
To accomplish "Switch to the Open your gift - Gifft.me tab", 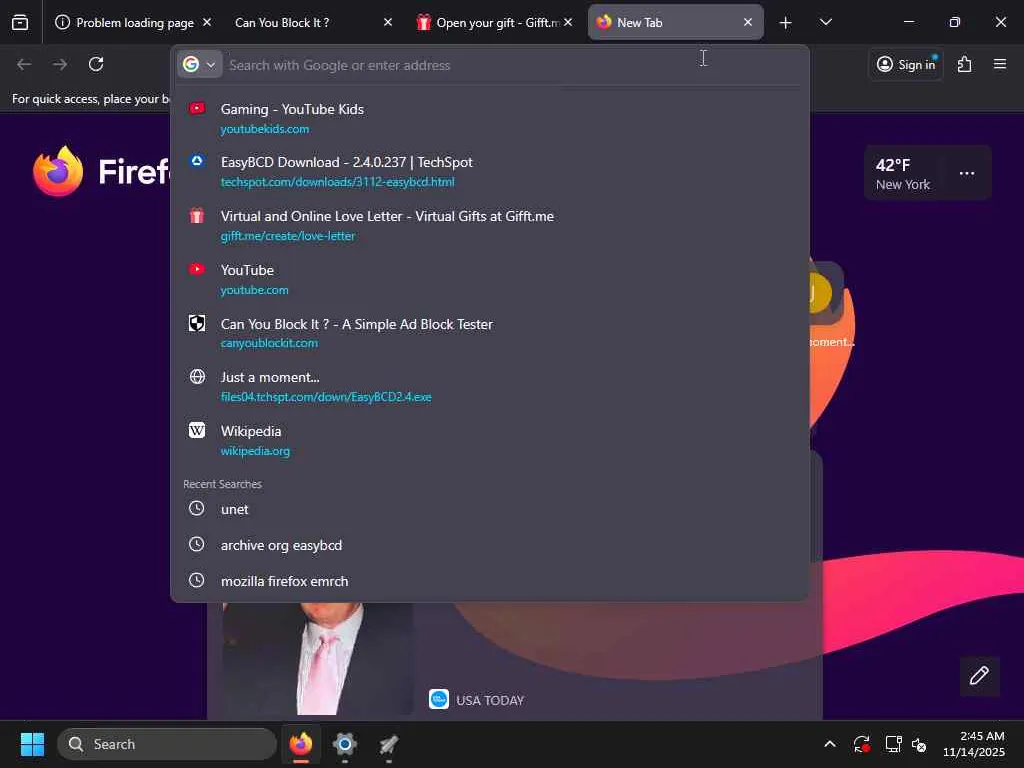I will pos(494,22).
